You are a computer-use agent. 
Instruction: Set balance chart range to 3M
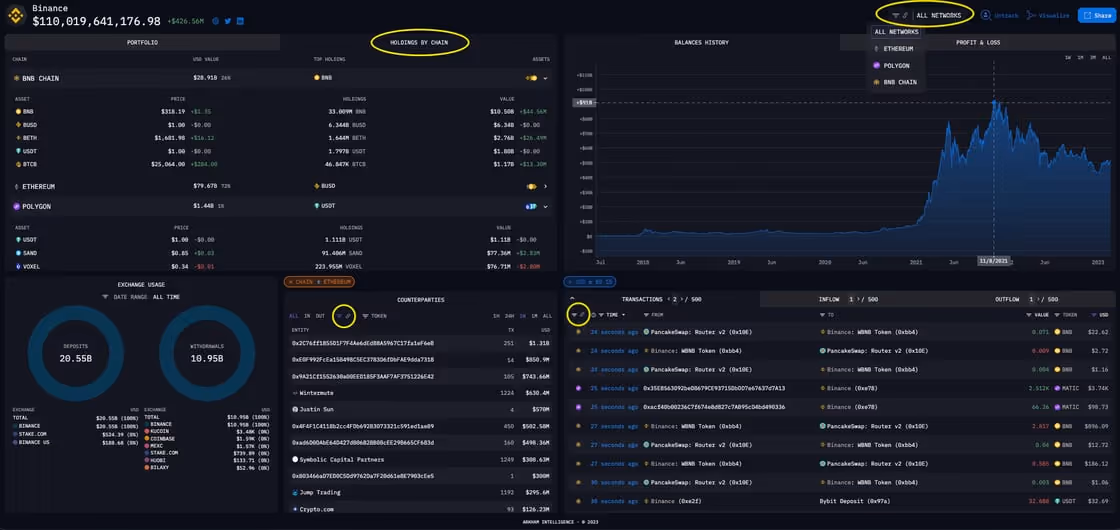(1093, 57)
